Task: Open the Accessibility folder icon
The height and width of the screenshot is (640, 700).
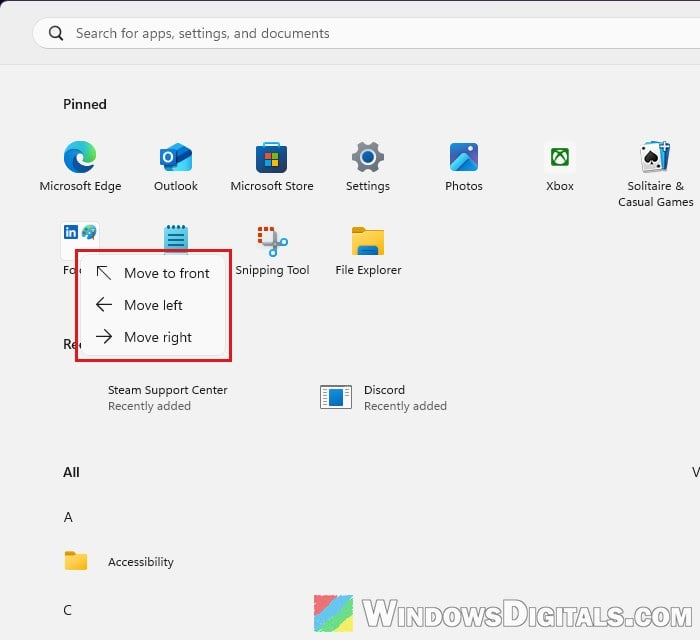Action: (76, 561)
